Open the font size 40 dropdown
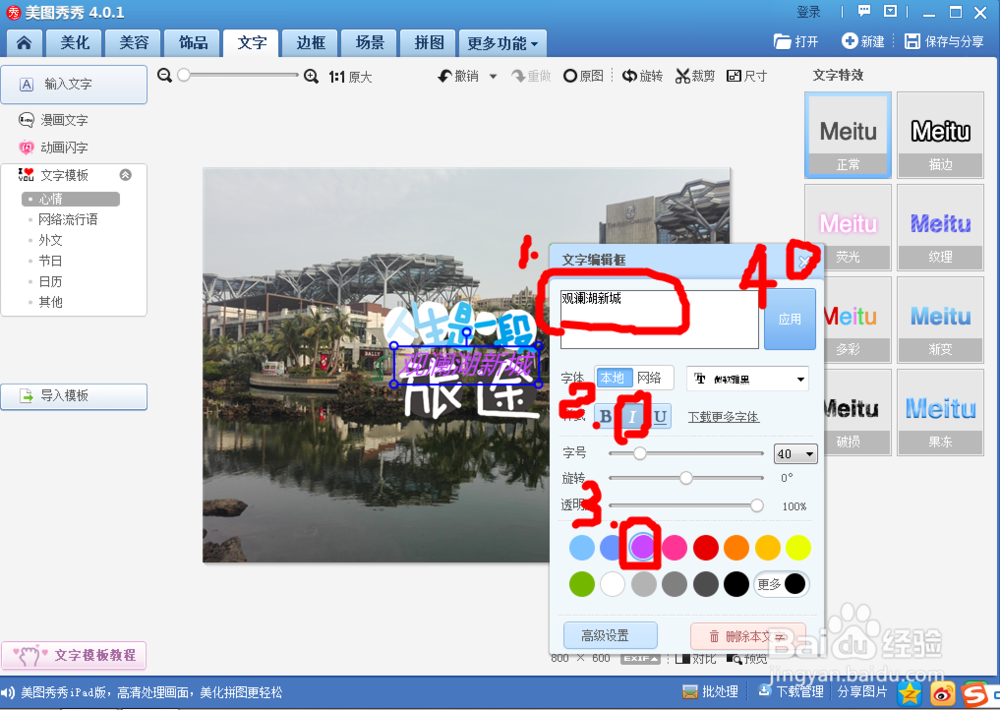1000x710 pixels. pyautogui.click(x=795, y=453)
